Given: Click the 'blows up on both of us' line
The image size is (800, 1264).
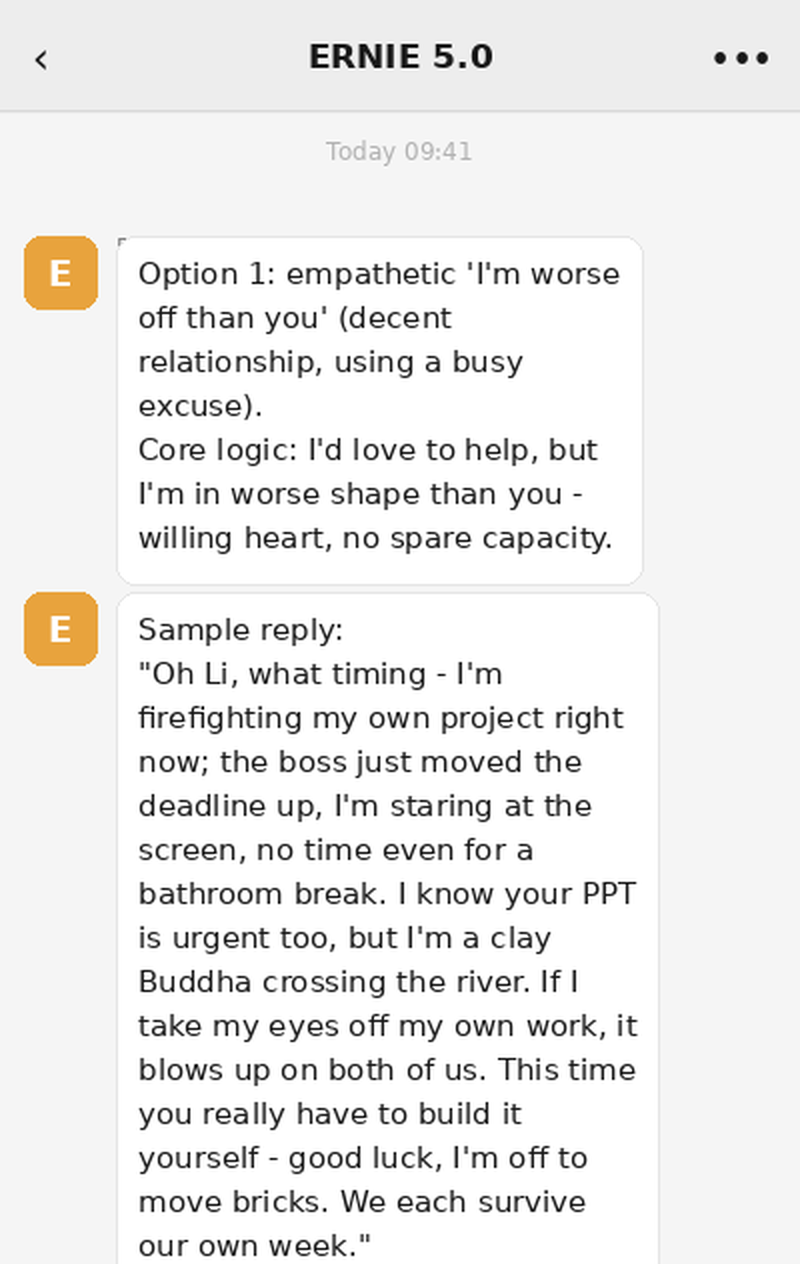Looking at the screenshot, I should pos(387,1070).
